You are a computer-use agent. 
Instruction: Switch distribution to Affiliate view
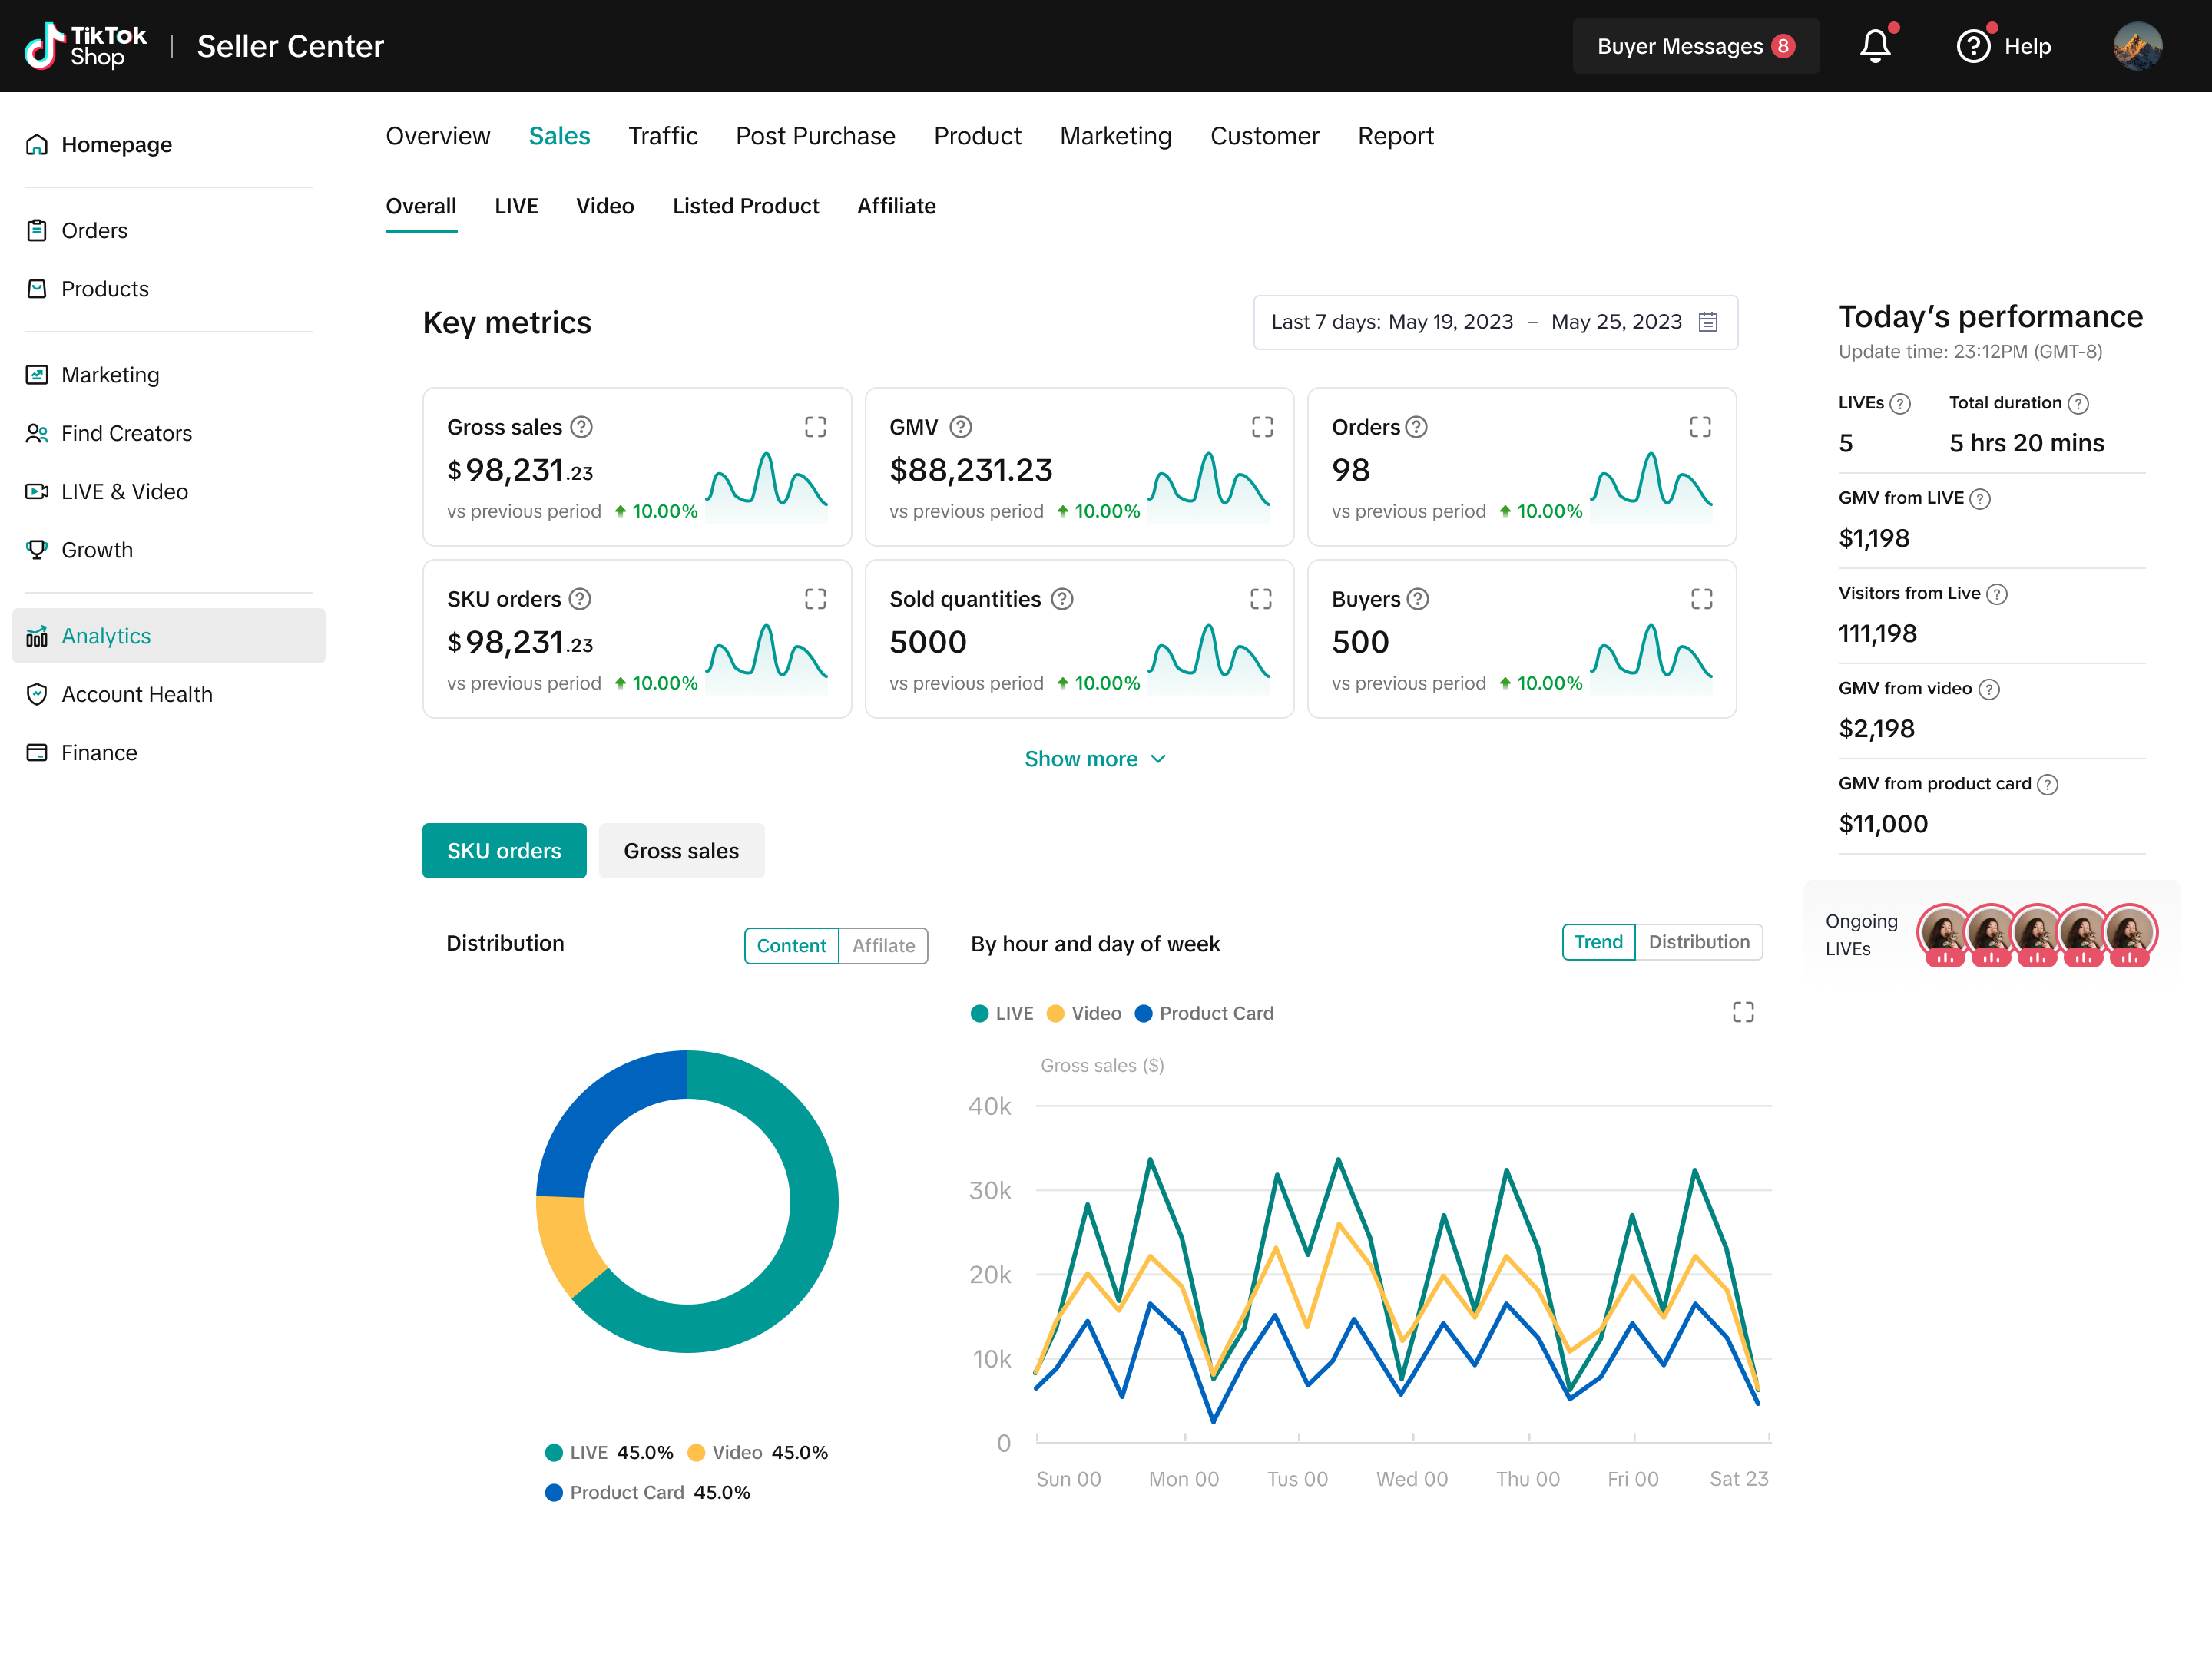coord(883,945)
